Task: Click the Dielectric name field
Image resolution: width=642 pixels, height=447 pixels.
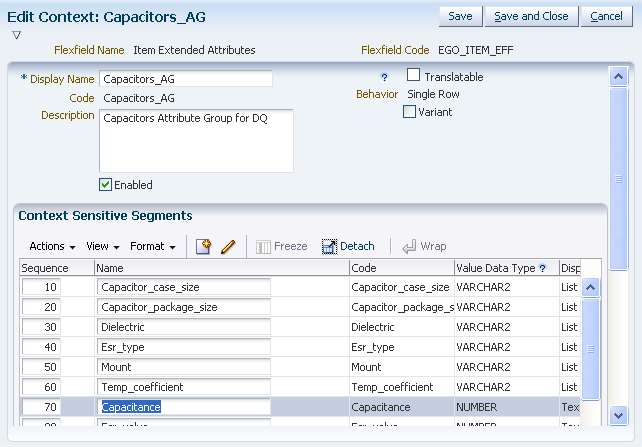Action: 184,327
